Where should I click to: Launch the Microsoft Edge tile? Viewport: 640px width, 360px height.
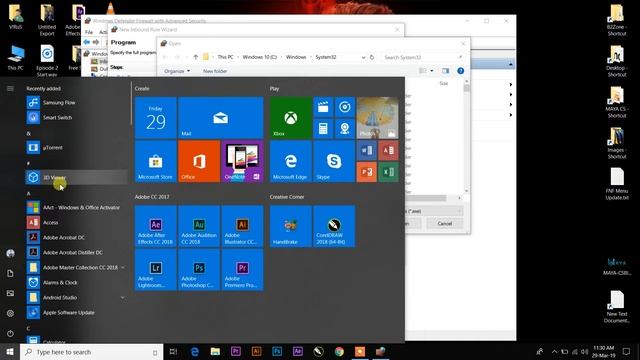(291, 161)
